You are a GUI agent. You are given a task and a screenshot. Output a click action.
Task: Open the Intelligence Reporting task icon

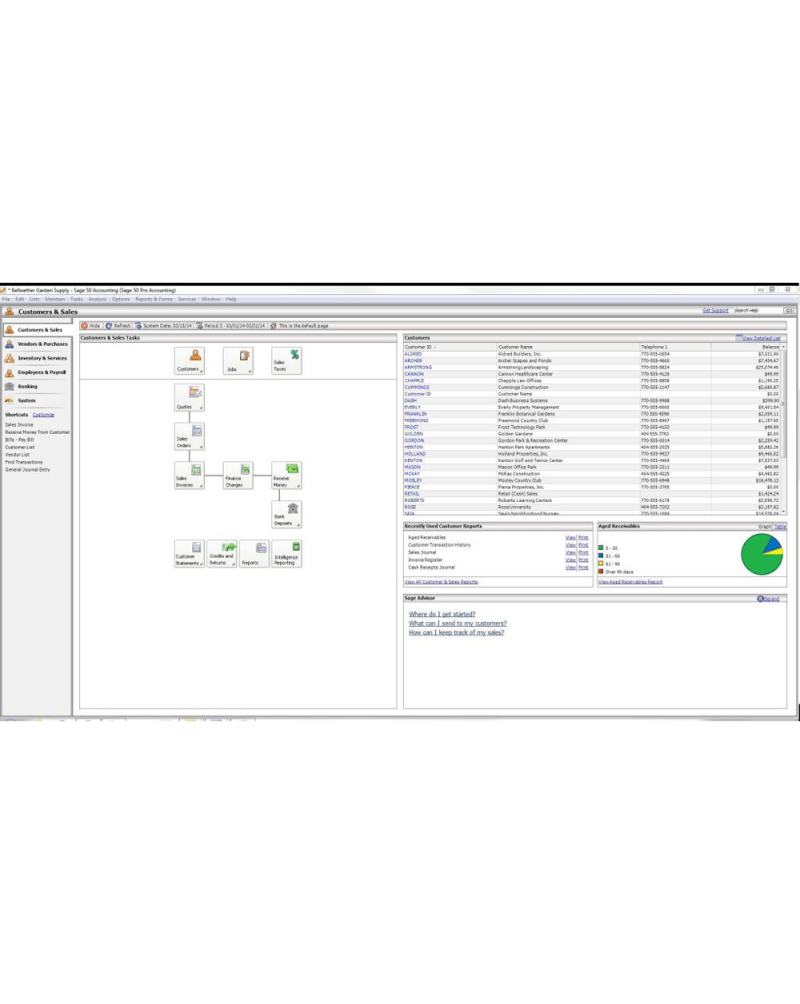click(x=286, y=553)
